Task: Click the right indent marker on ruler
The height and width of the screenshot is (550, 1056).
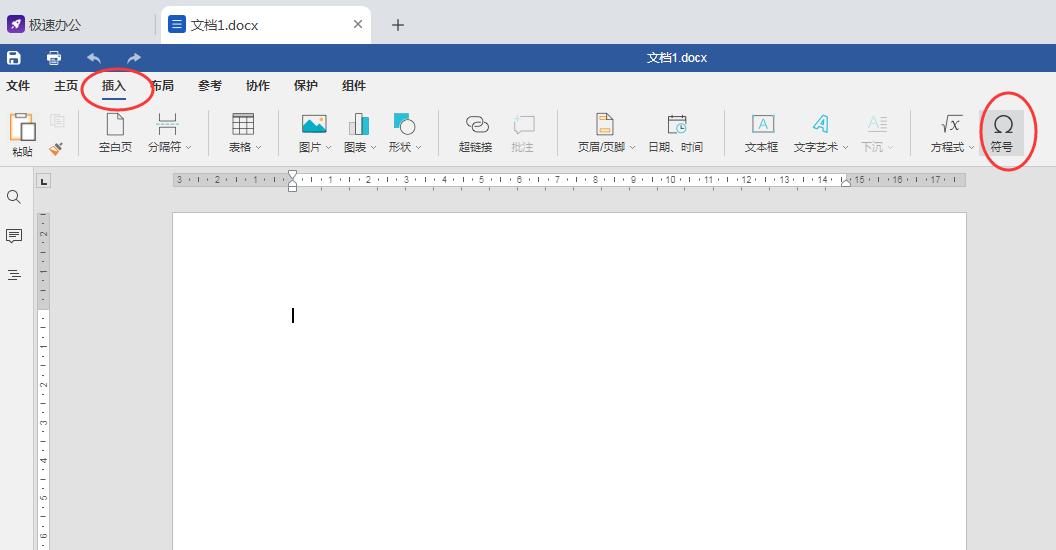Action: point(846,181)
